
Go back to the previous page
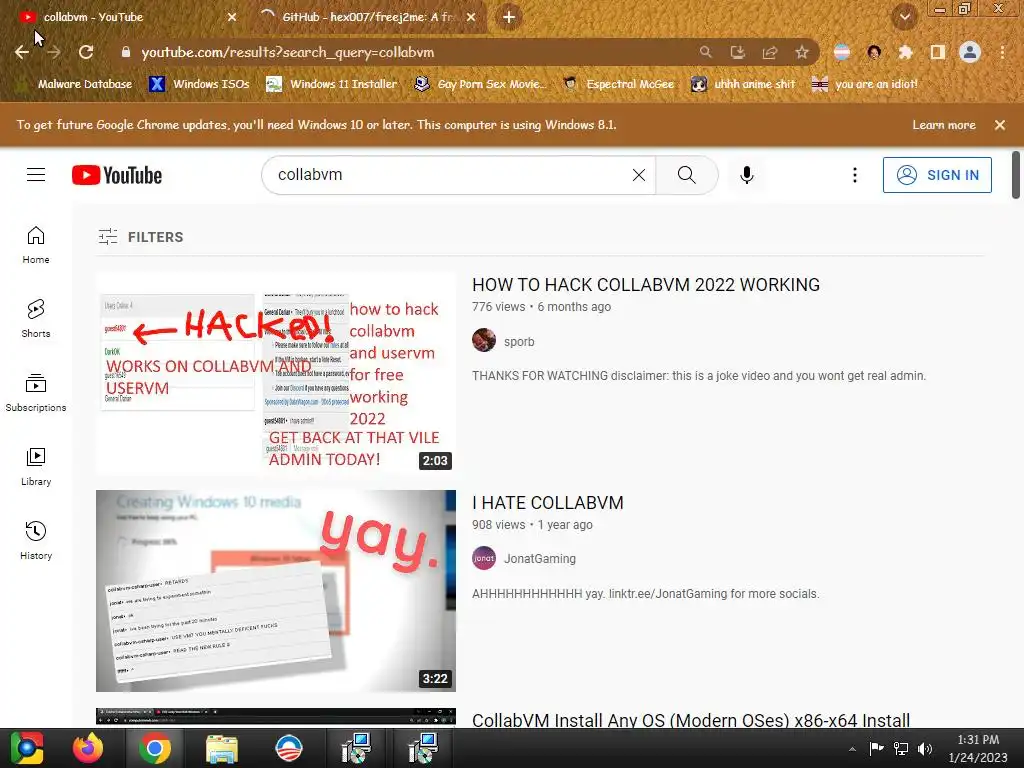(22, 52)
